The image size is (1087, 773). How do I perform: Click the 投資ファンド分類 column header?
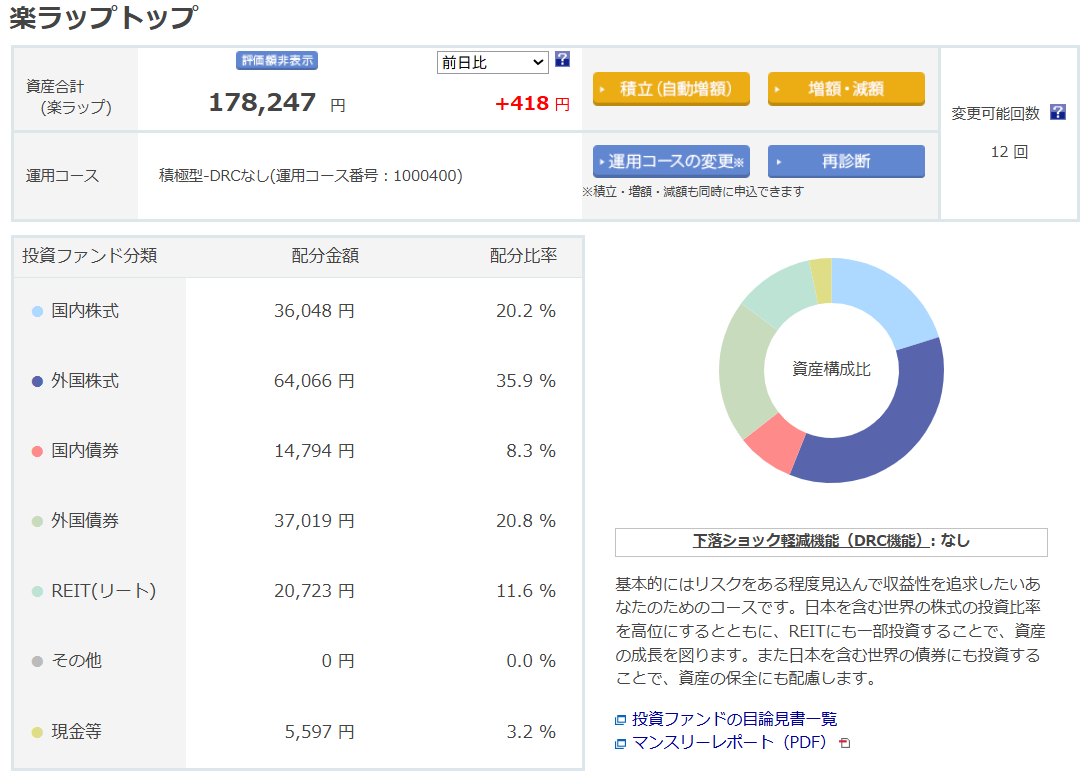pos(89,256)
